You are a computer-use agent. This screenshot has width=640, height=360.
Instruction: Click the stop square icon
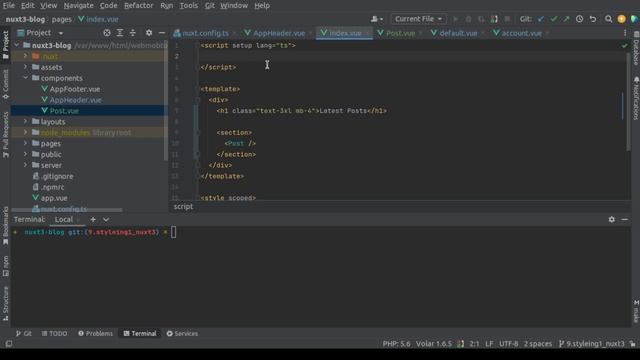pyautogui.click(x=507, y=19)
